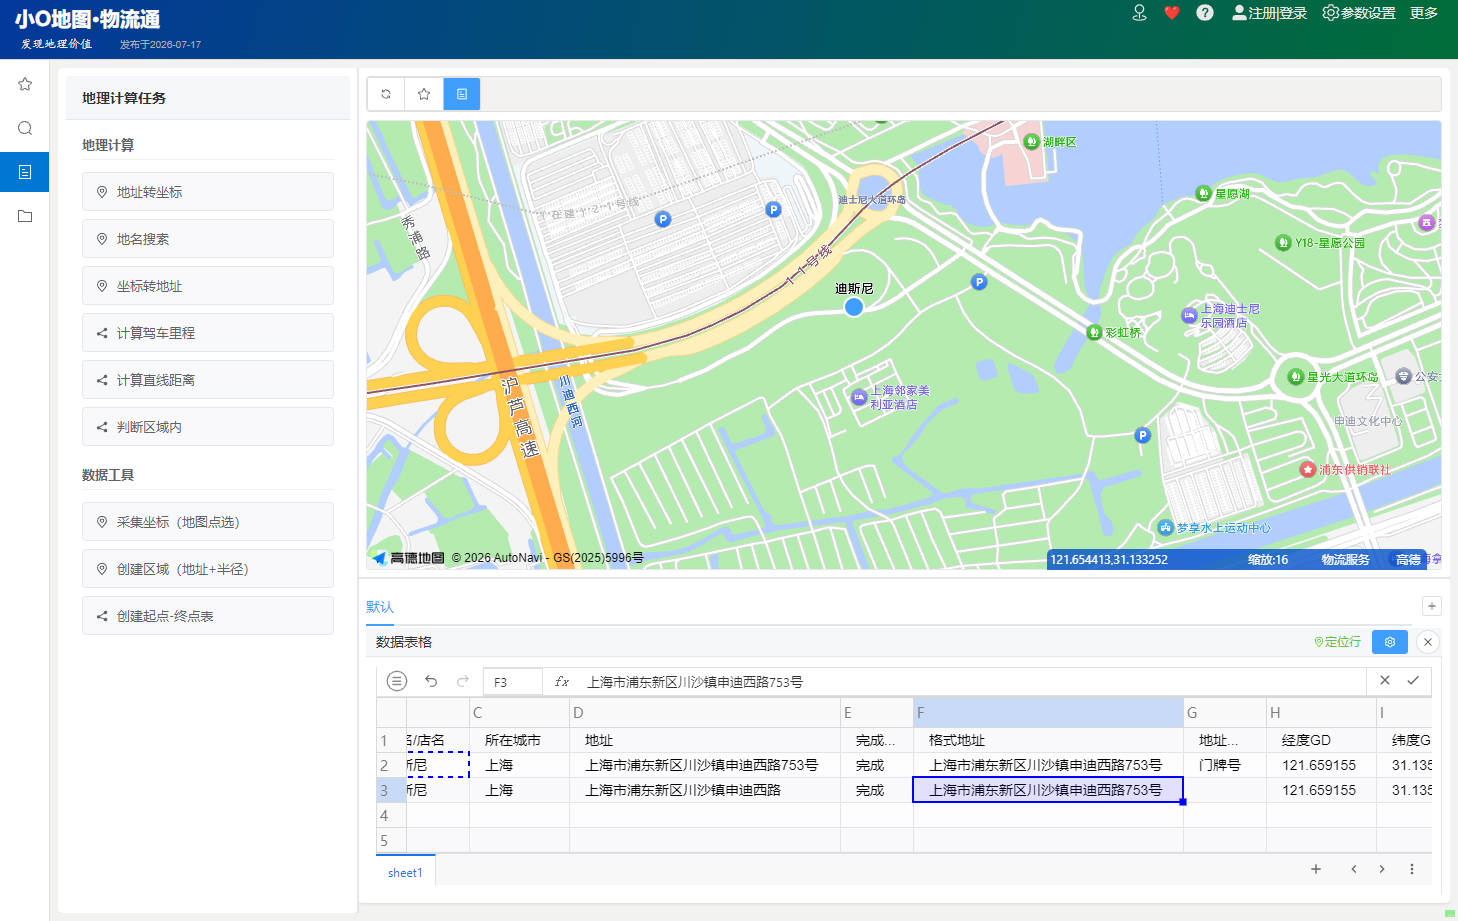Click the 高德 map provider button
Viewport: 1458px width, 921px height.
point(1408,560)
